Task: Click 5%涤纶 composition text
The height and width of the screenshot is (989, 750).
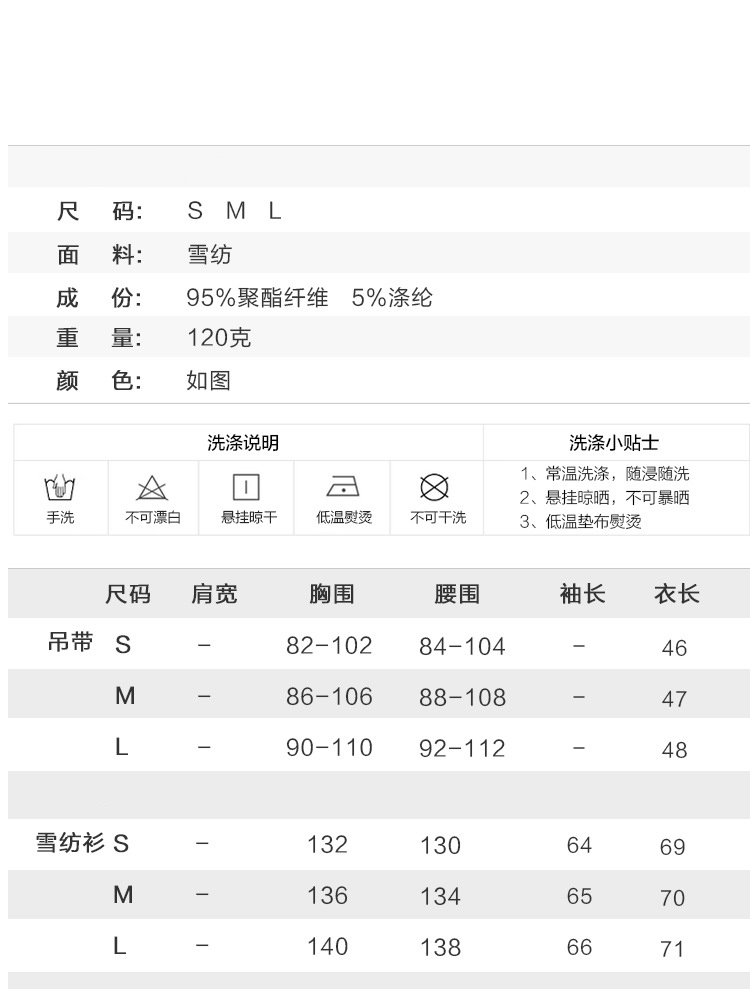Action: coord(392,298)
